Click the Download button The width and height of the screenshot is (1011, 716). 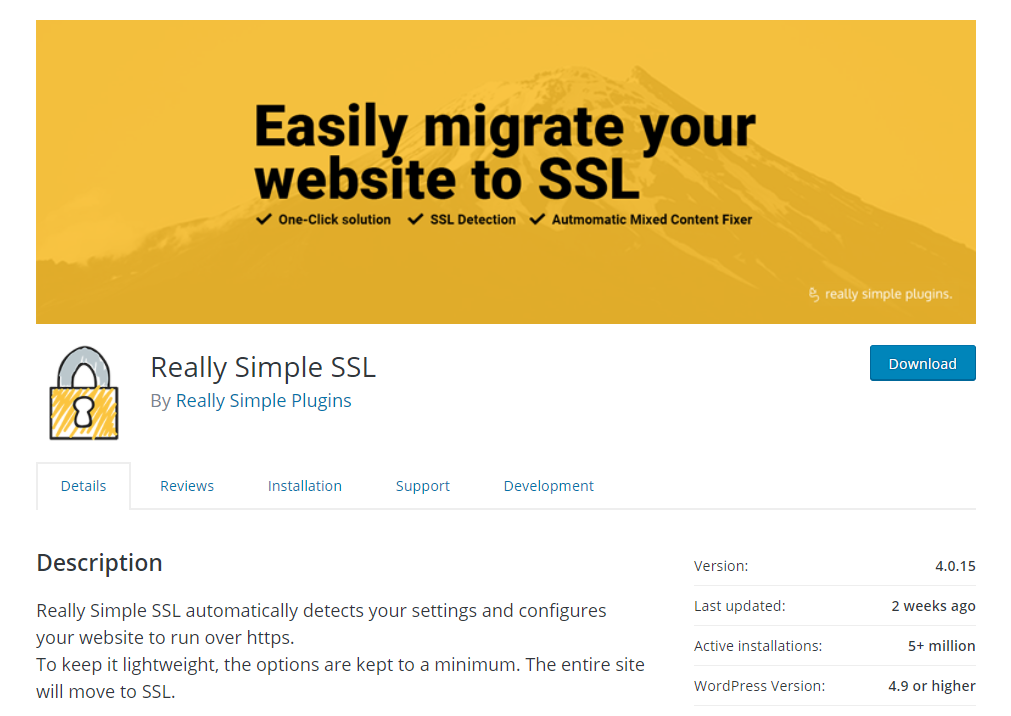pyautogui.click(x=922, y=363)
